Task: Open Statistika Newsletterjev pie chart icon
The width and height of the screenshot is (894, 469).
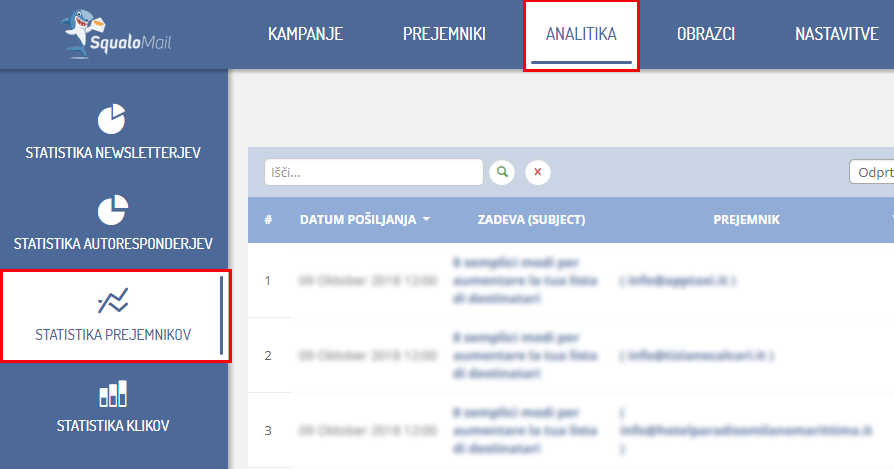Action: [x=112, y=118]
